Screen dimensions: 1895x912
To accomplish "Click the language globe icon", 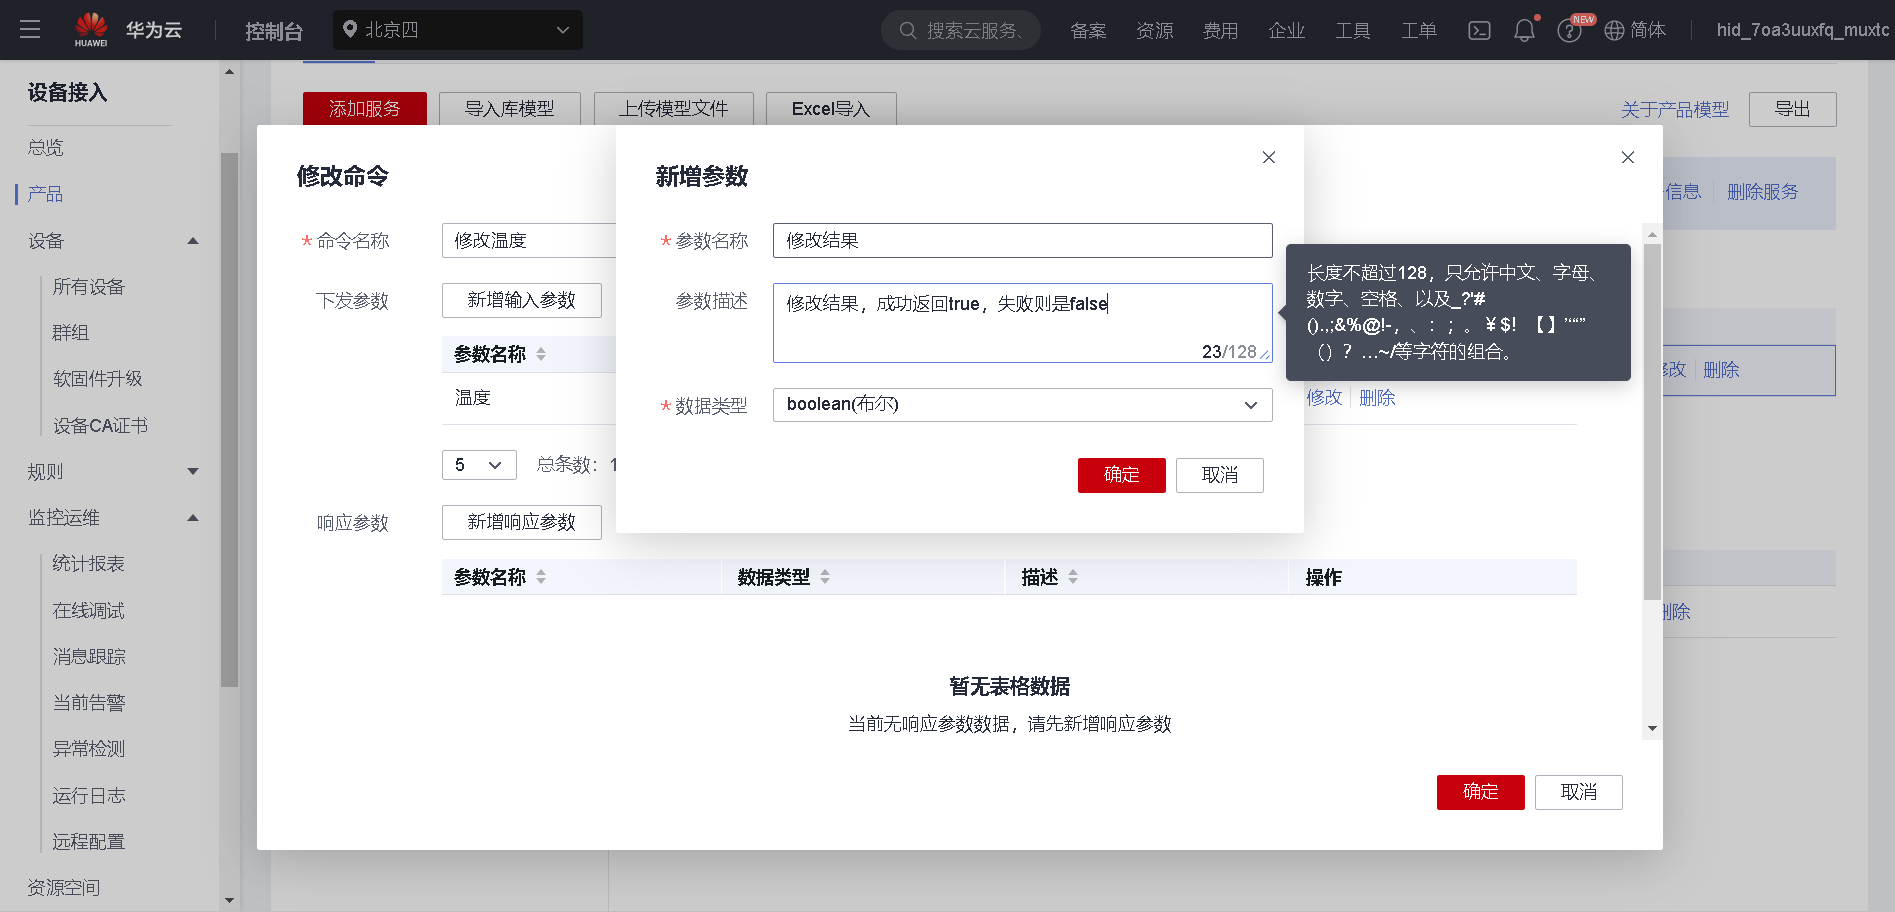I will click(1614, 31).
